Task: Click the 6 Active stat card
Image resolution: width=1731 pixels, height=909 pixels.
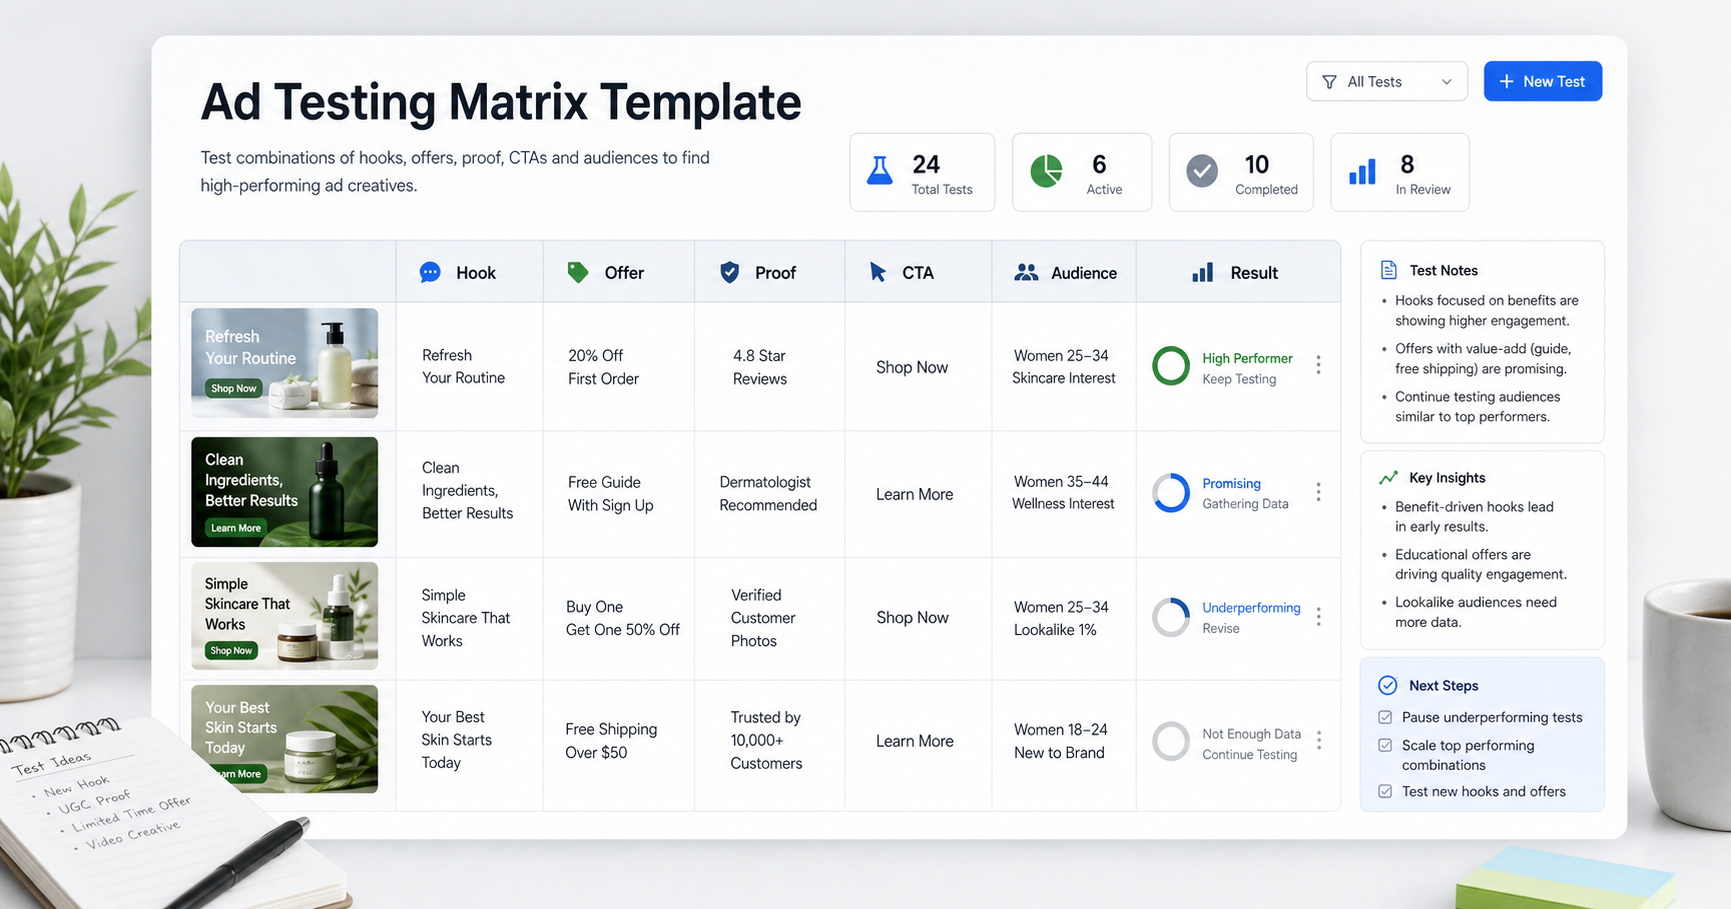Action: pos(1082,172)
